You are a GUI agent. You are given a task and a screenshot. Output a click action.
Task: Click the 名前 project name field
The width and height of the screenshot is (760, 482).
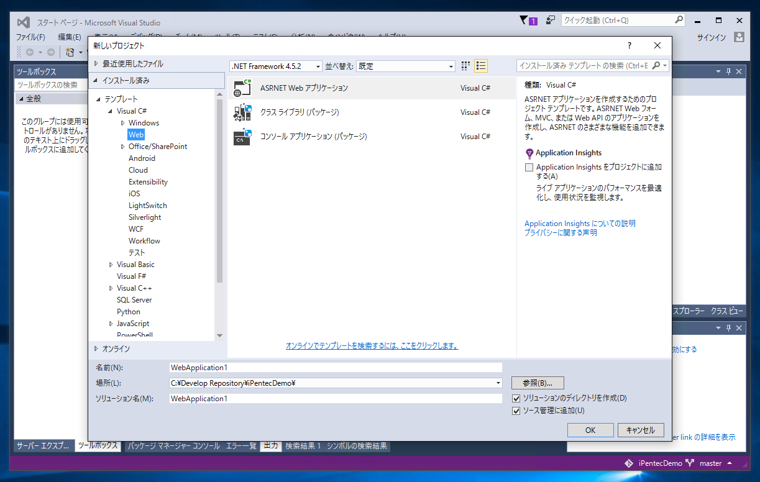click(x=335, y=368)
